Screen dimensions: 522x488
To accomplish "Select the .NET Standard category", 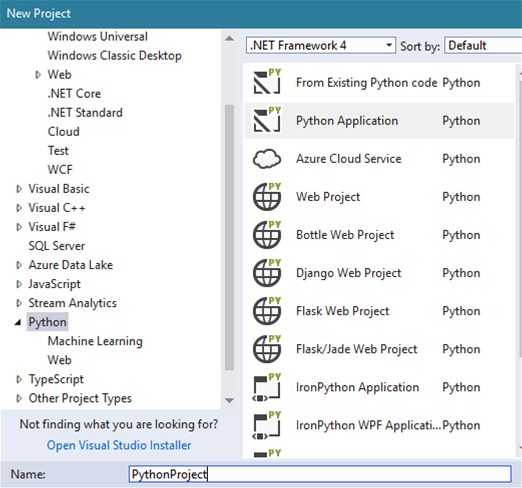I will (85, 112).
